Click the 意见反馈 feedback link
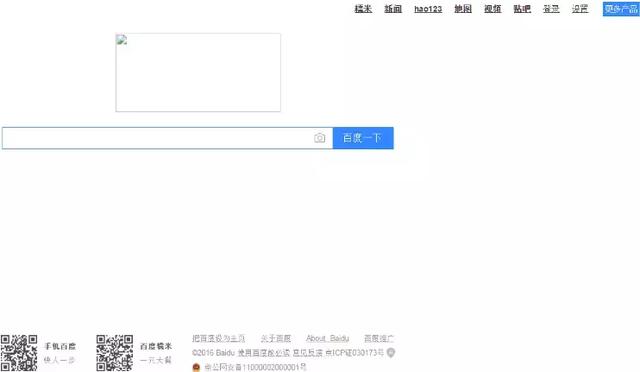The width and height of the screenshot is (640, 372). [307, 352]
